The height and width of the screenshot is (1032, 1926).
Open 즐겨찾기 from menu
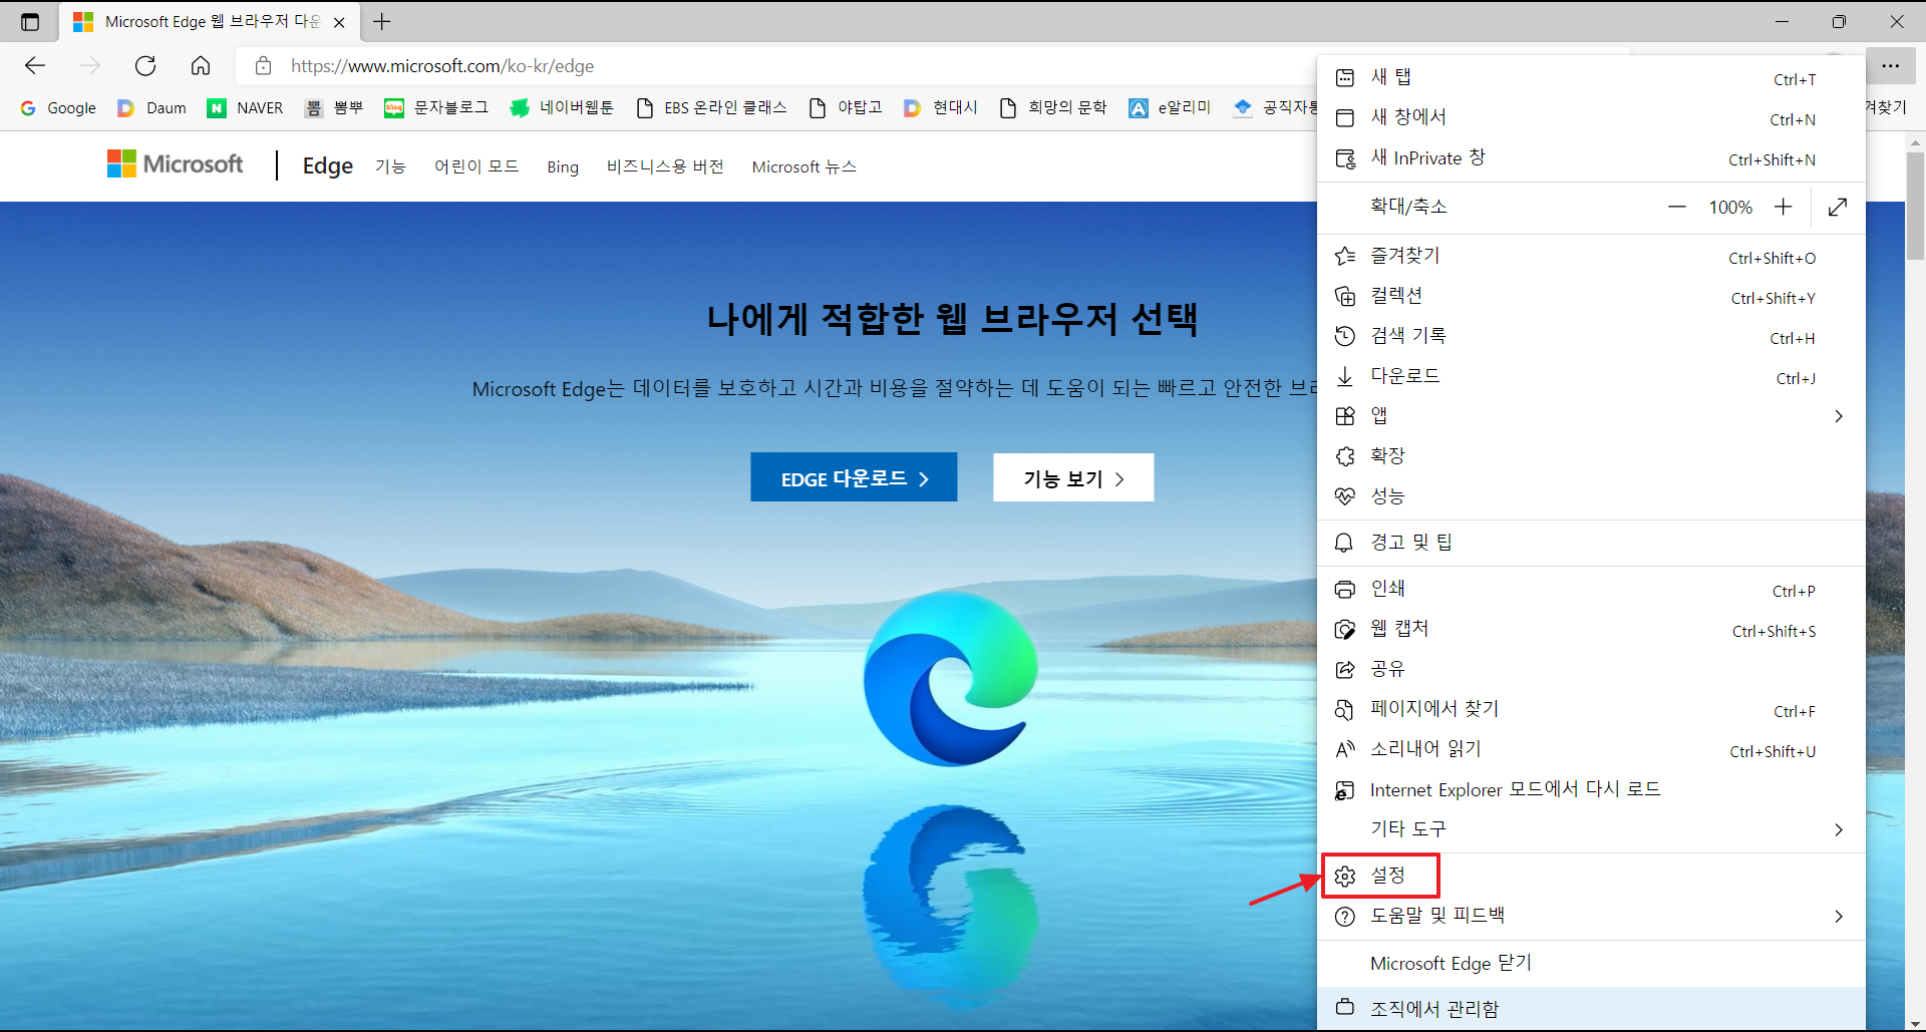1591,256
